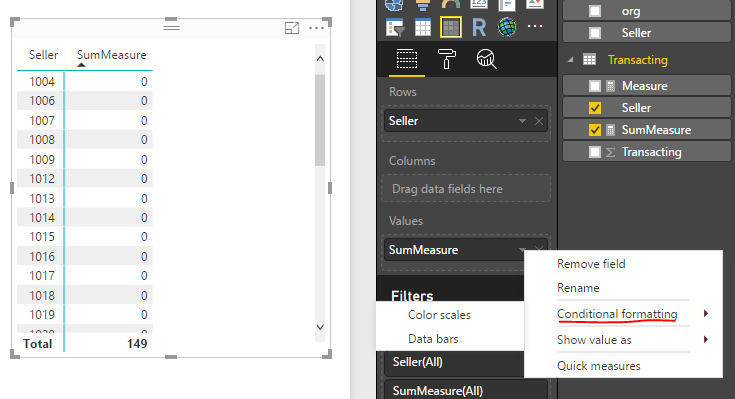This screenshot has height=399, width=735.
Task: Open the Format paint roller tab
Action: pos(446,59)
